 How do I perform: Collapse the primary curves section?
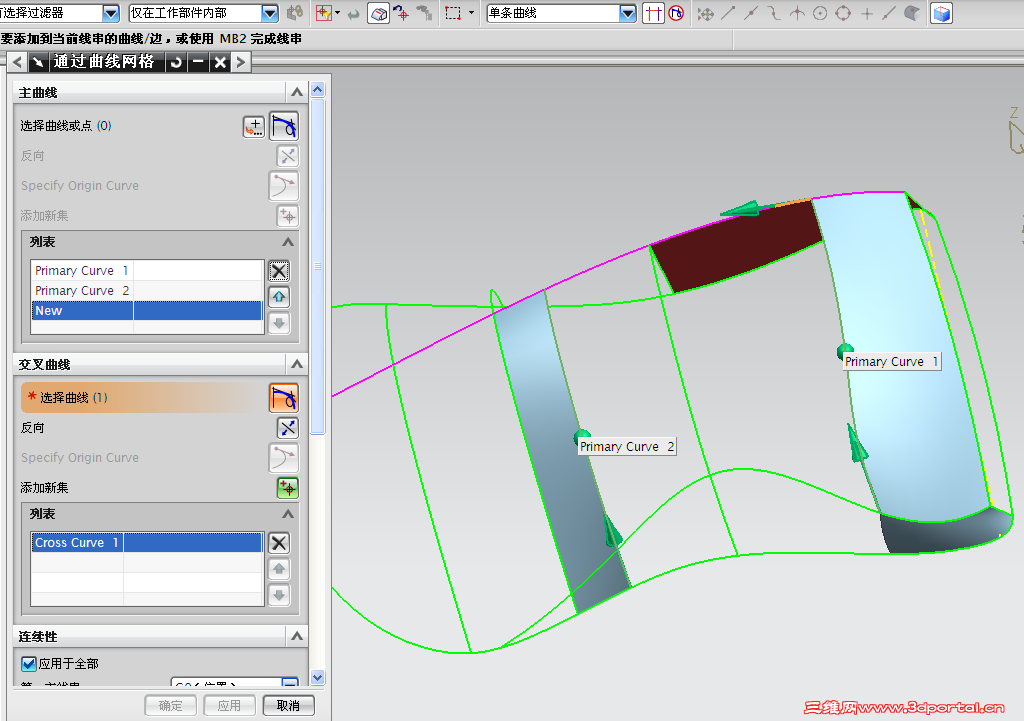(296, 92)
